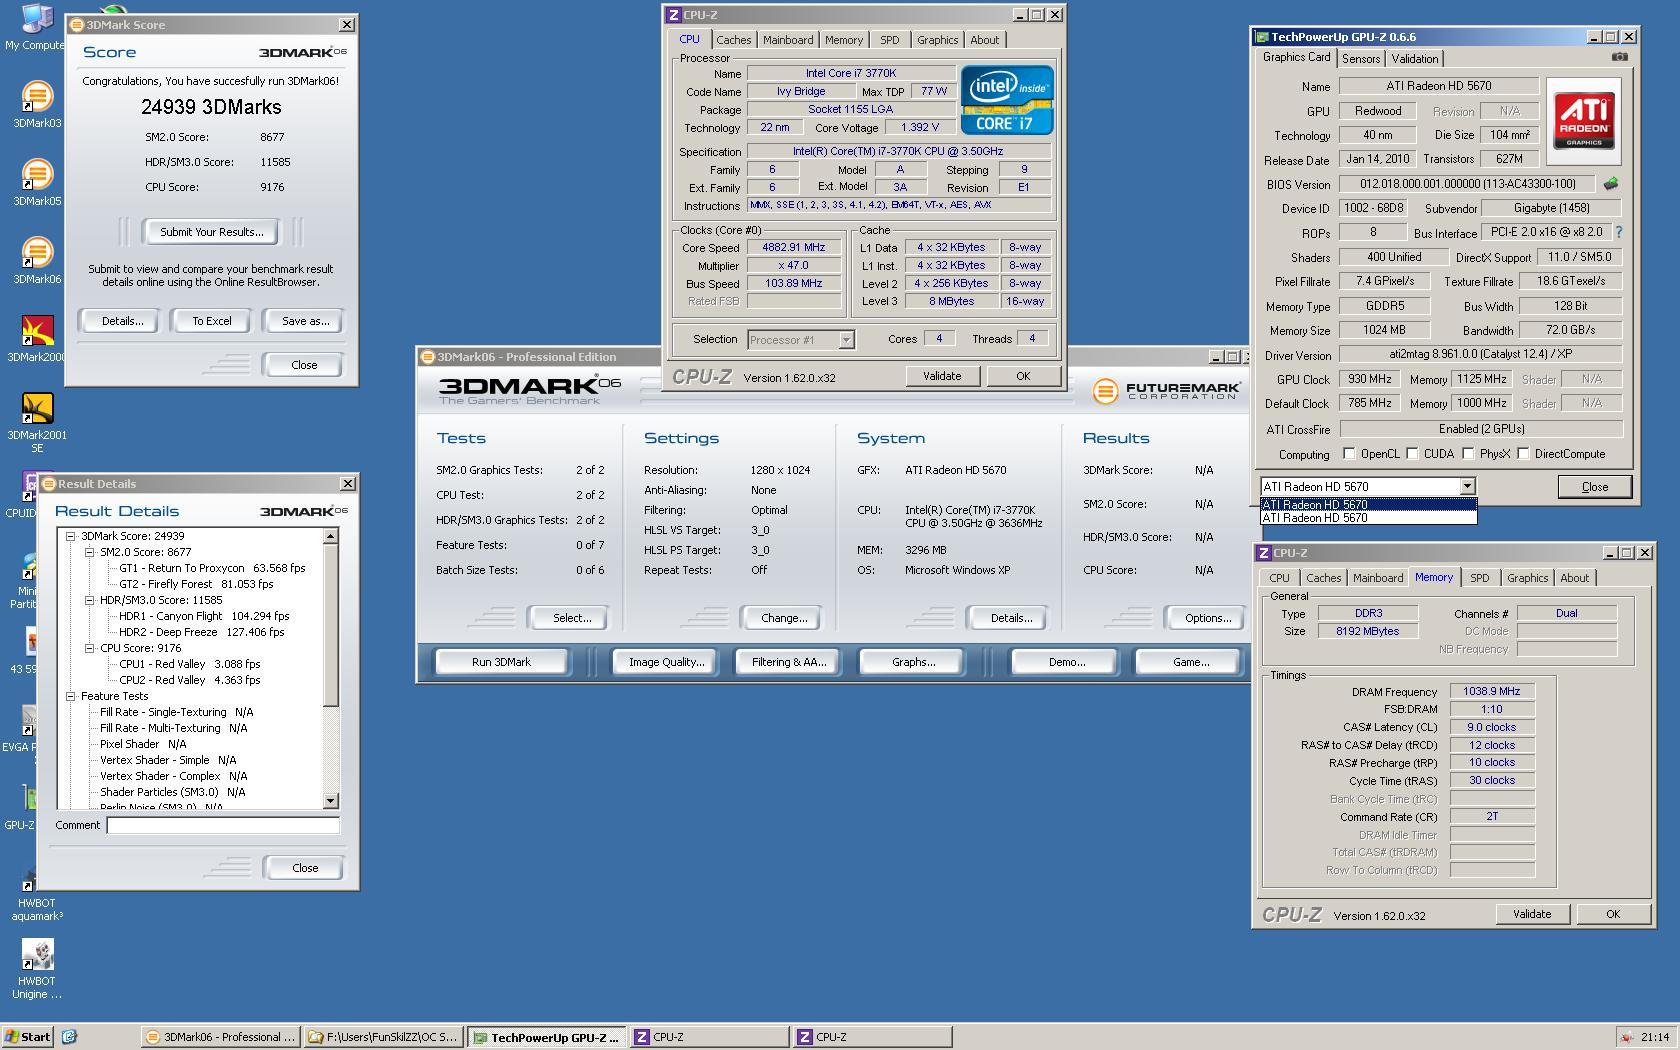Select second ATI Radeon HD 5670 list entry
Image resolution: width=1680 pixels, height=1050 pixels.
pyautogui.click(x=1368, y=518)
